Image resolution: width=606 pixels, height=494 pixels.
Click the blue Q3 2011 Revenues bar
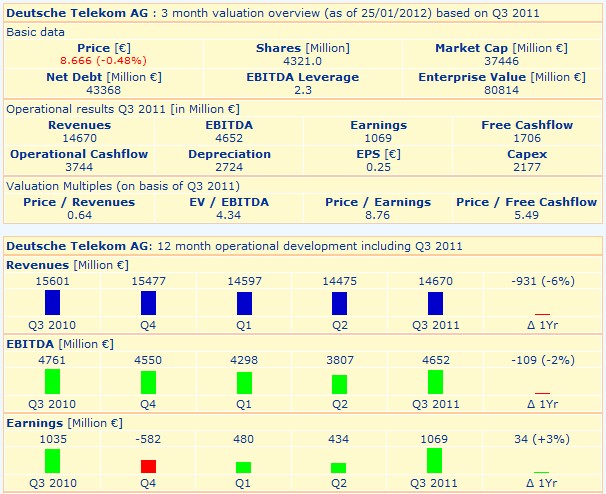click(435, 303)
